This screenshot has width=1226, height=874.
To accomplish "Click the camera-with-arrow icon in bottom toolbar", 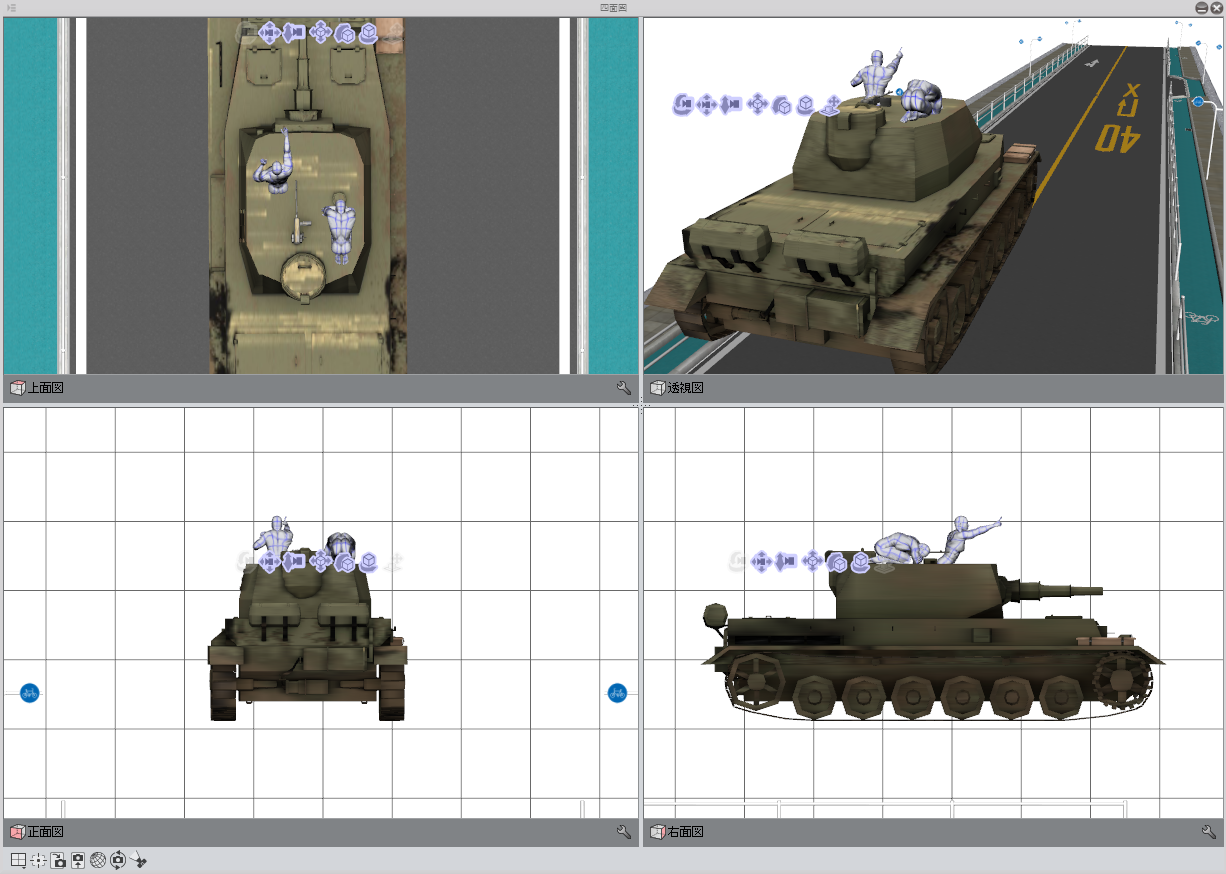I will pyautogui.click(x=57, y=860).
